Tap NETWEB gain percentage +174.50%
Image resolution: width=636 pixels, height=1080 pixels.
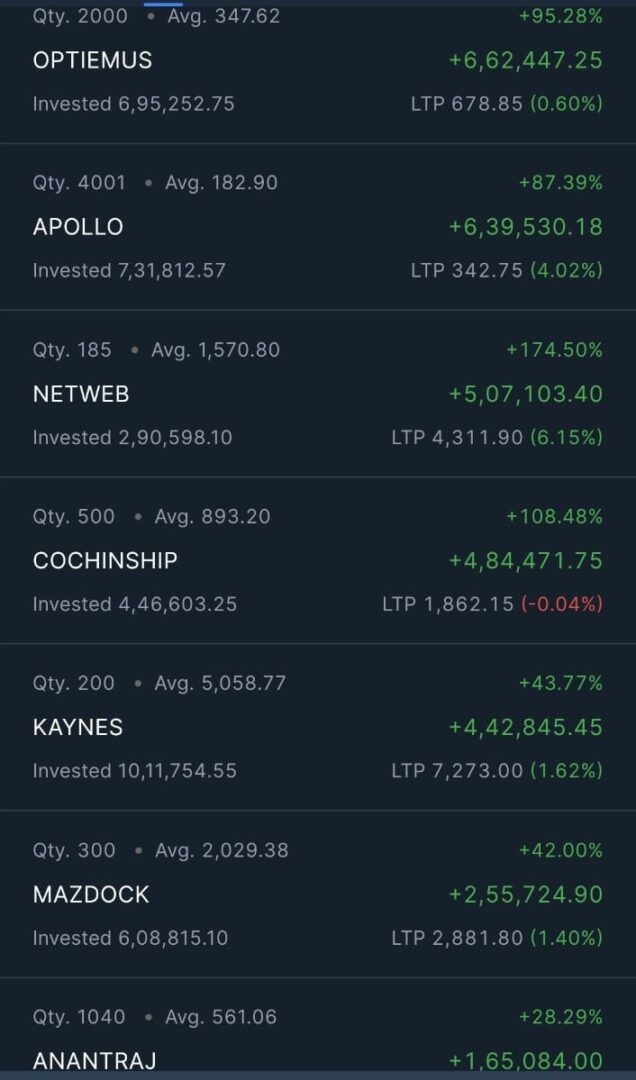tap(554, 350)
